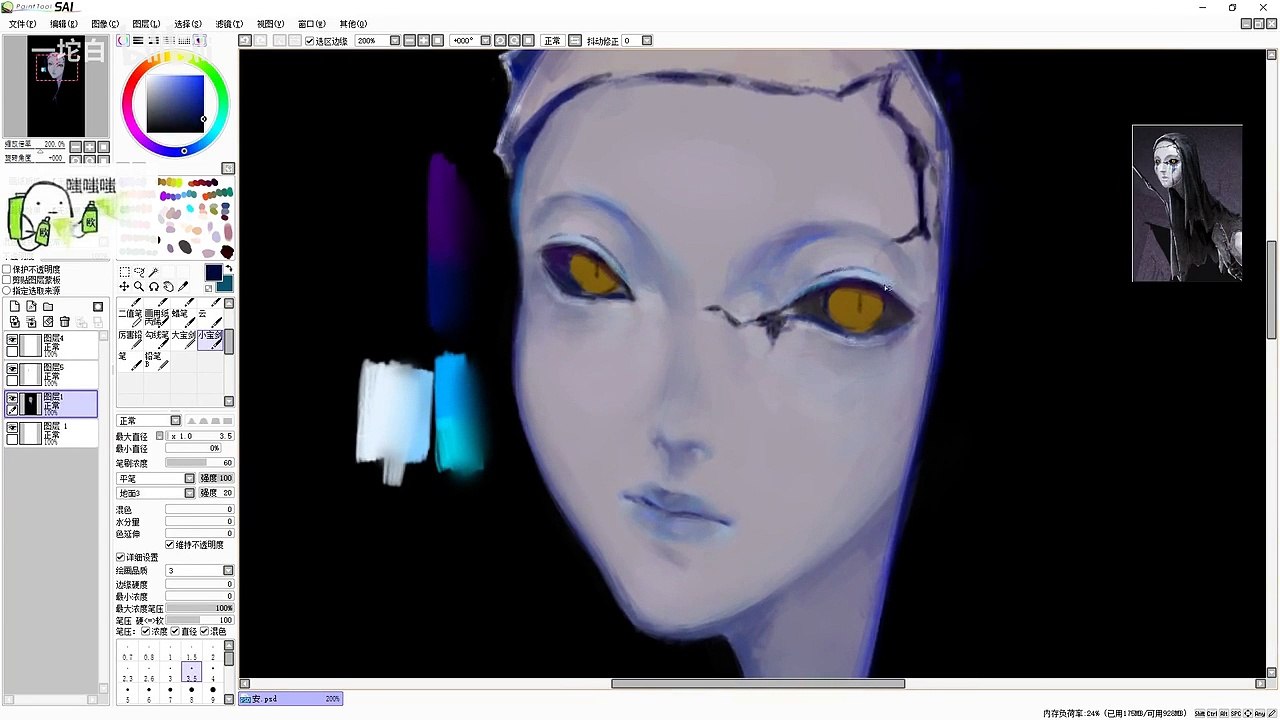This screenshot has width=1280, height=720.
Task: Hide 图层5 layer with eye icon
Action: point(12,369)
